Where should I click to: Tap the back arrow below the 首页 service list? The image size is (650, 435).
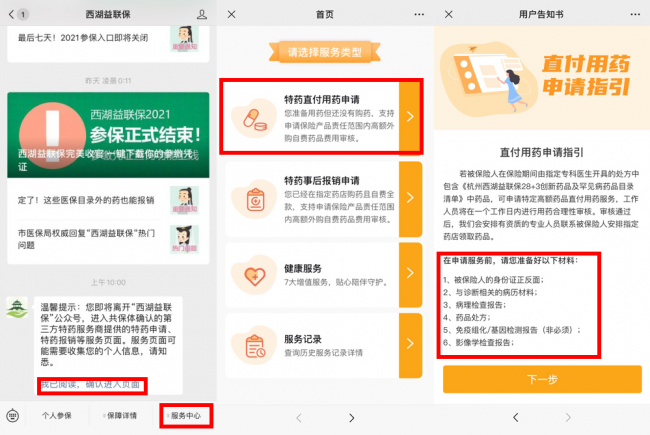tap(296, 416)
